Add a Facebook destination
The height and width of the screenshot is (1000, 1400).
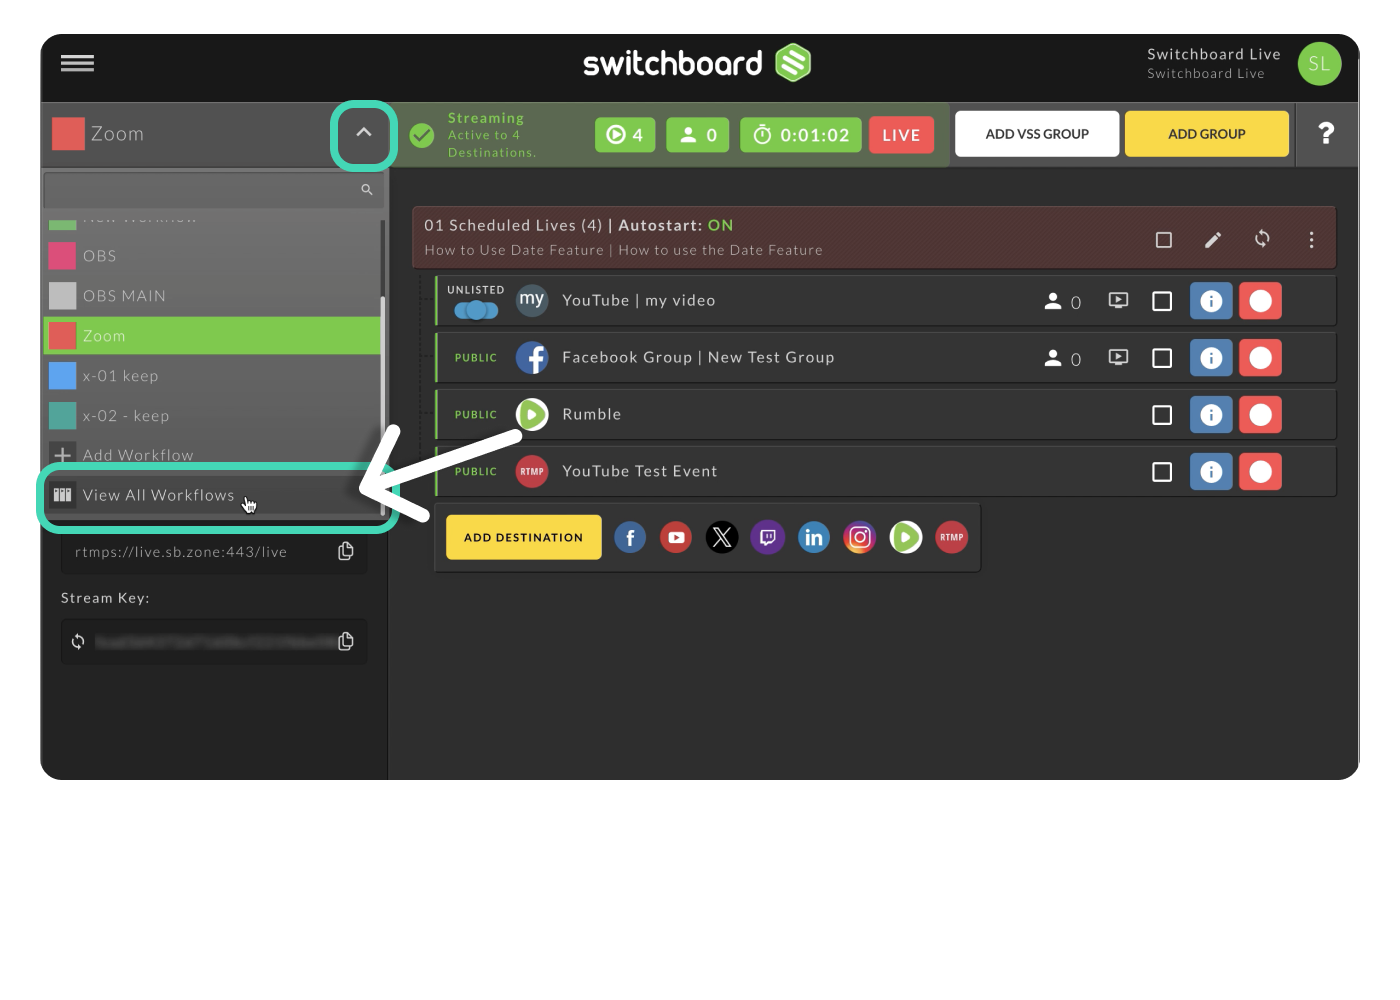click(630, 538)
